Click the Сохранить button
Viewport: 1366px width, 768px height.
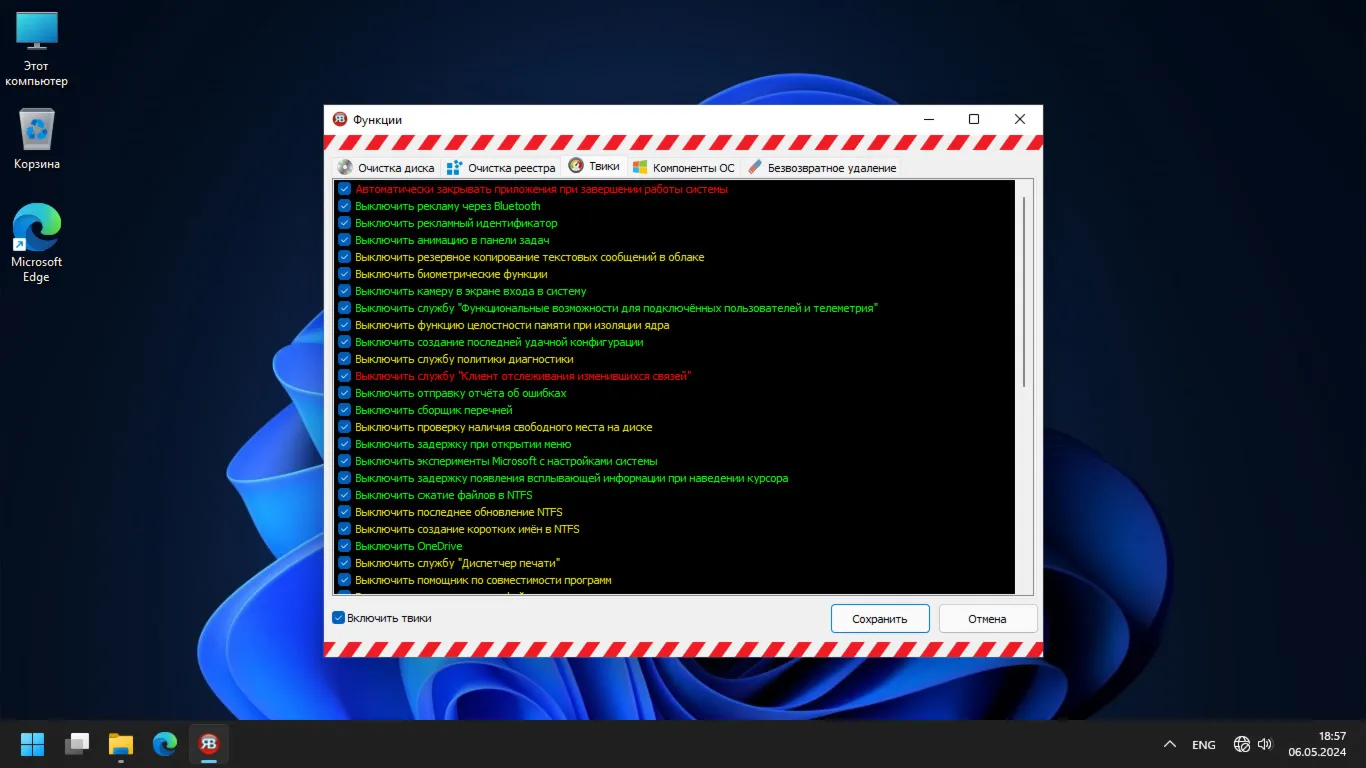click(880, 619)
